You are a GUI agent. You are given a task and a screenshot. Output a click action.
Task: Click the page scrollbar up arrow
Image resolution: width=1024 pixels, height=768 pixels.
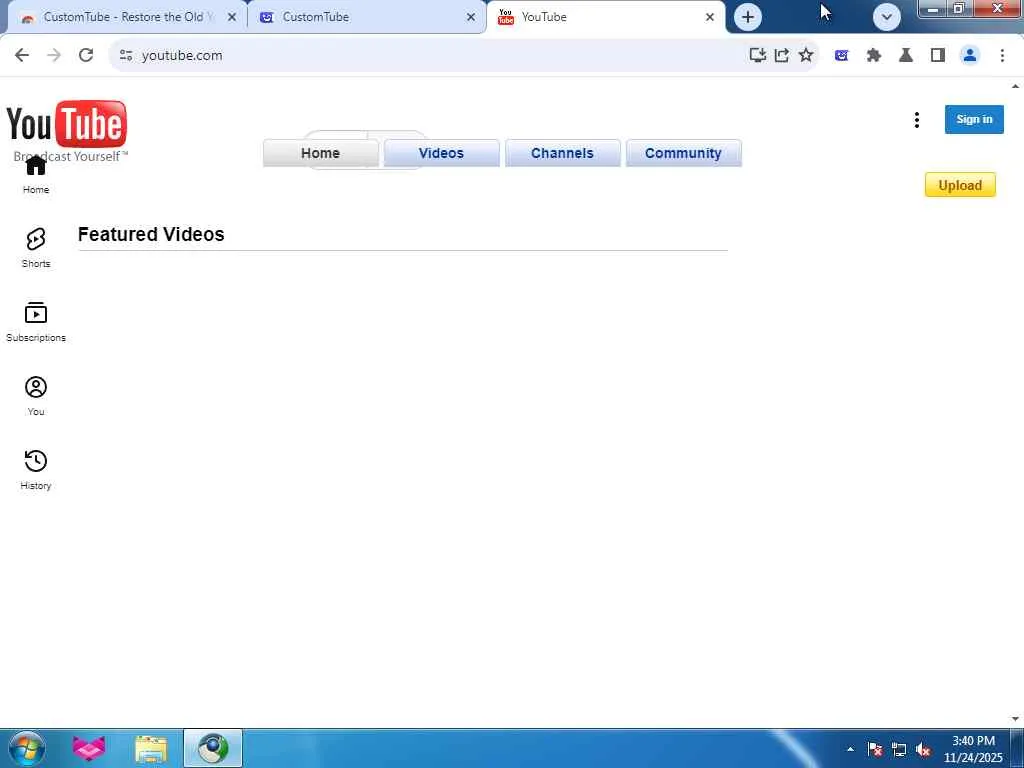point(1016,86)
